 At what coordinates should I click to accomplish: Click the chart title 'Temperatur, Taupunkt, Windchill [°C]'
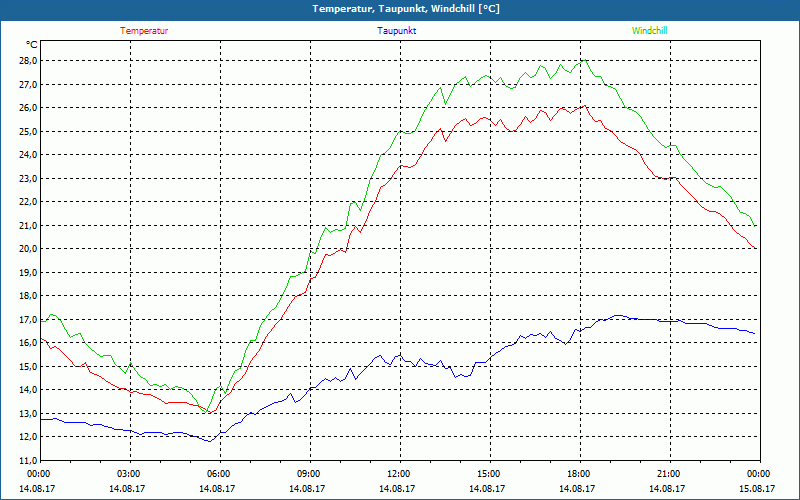coord(406,9)
